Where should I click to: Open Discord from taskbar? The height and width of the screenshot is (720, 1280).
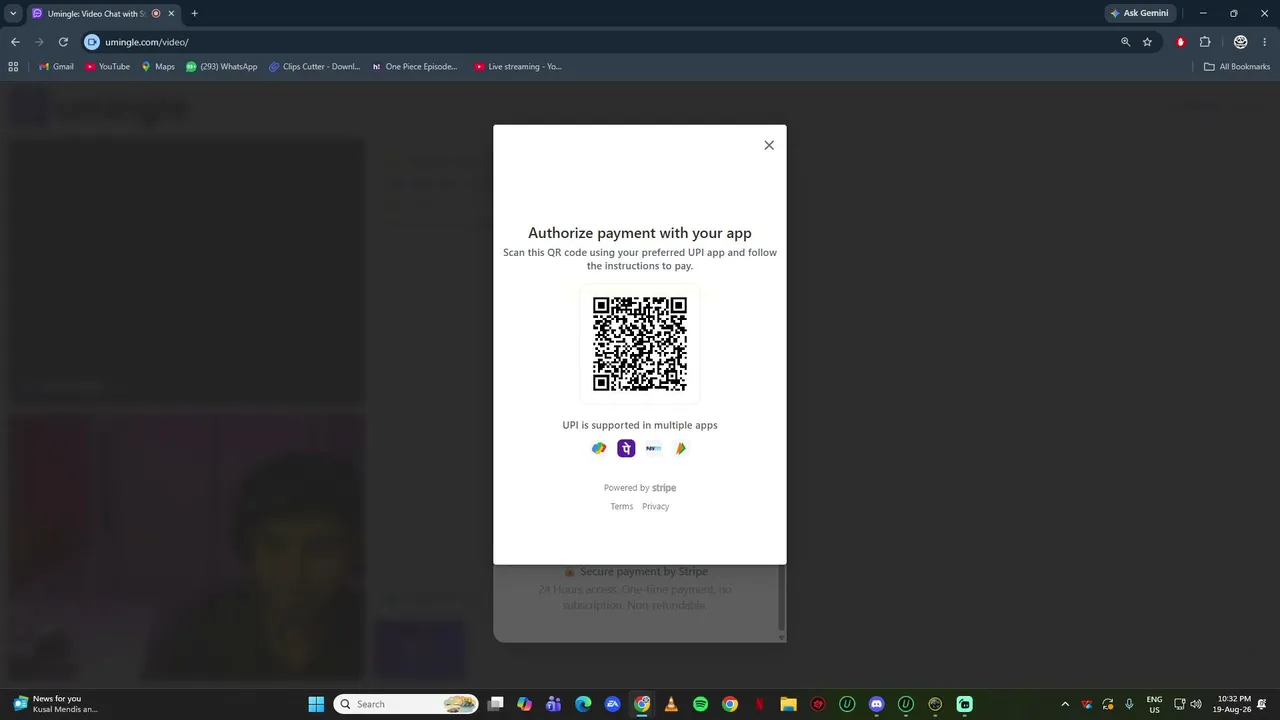tap(877, 704)
